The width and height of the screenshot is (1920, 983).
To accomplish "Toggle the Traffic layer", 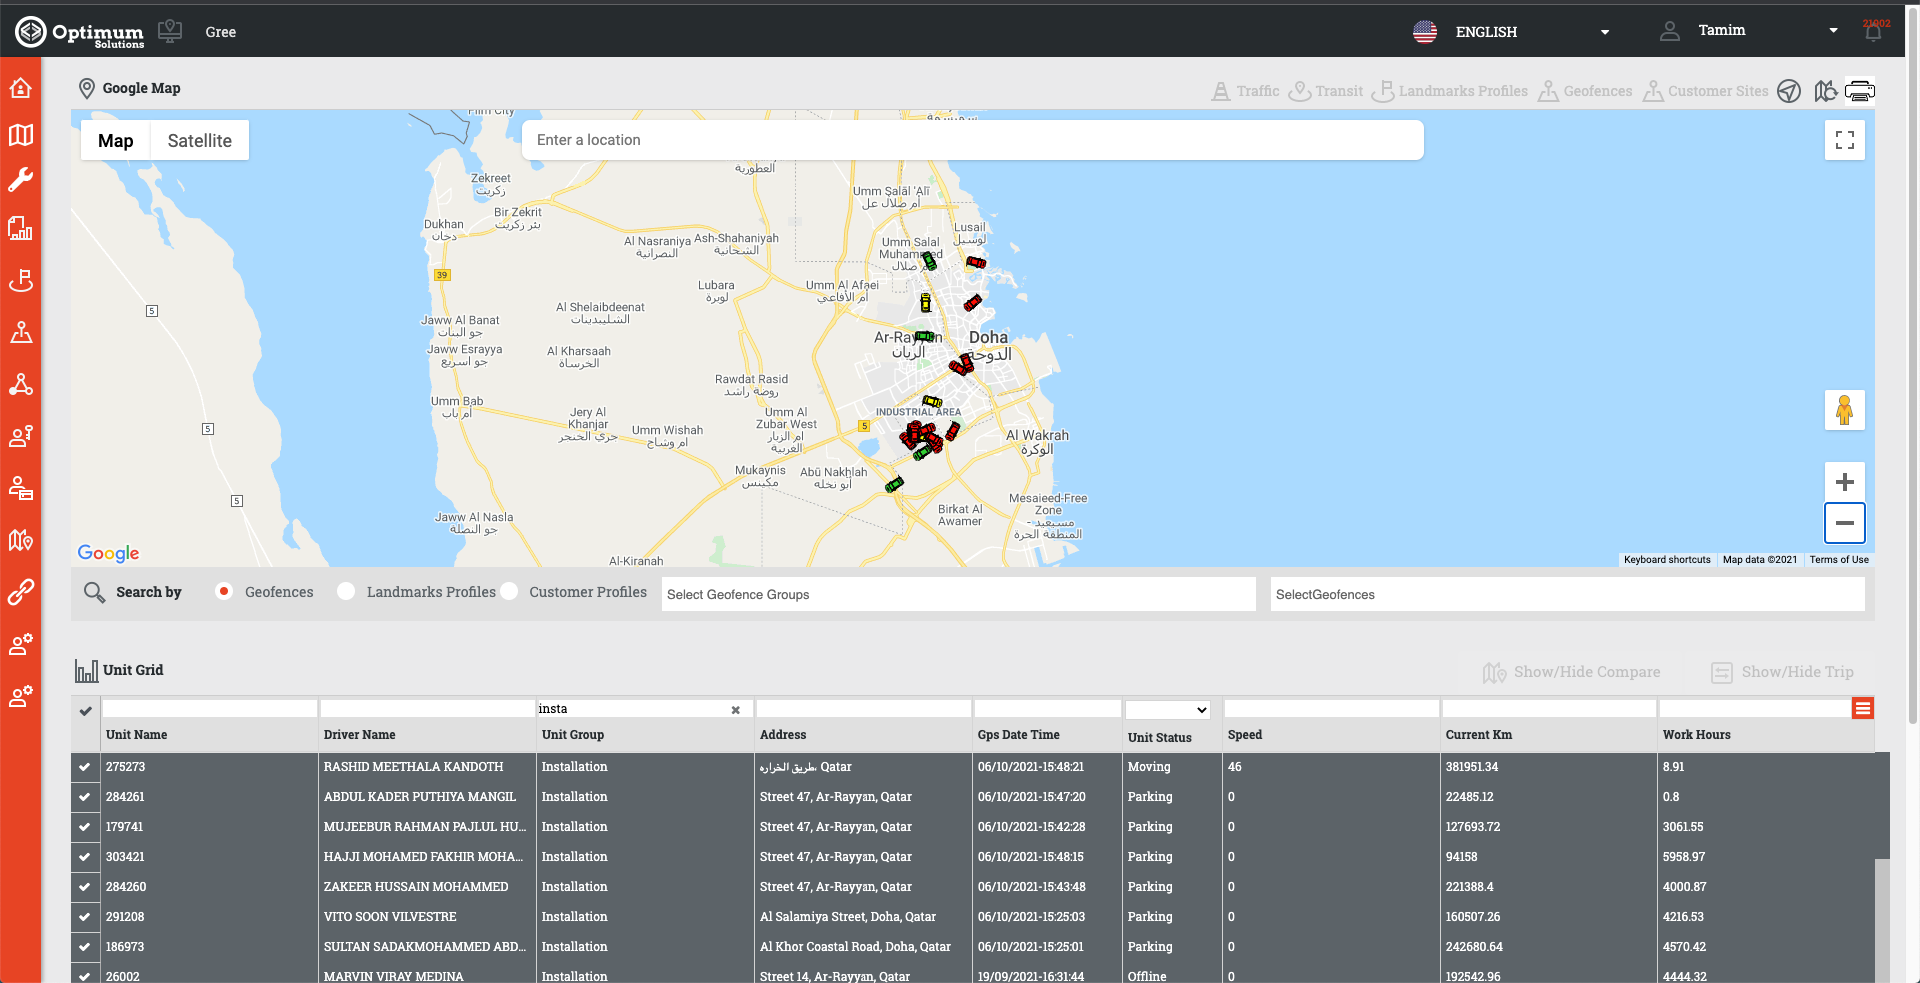I will [1245, 91].
